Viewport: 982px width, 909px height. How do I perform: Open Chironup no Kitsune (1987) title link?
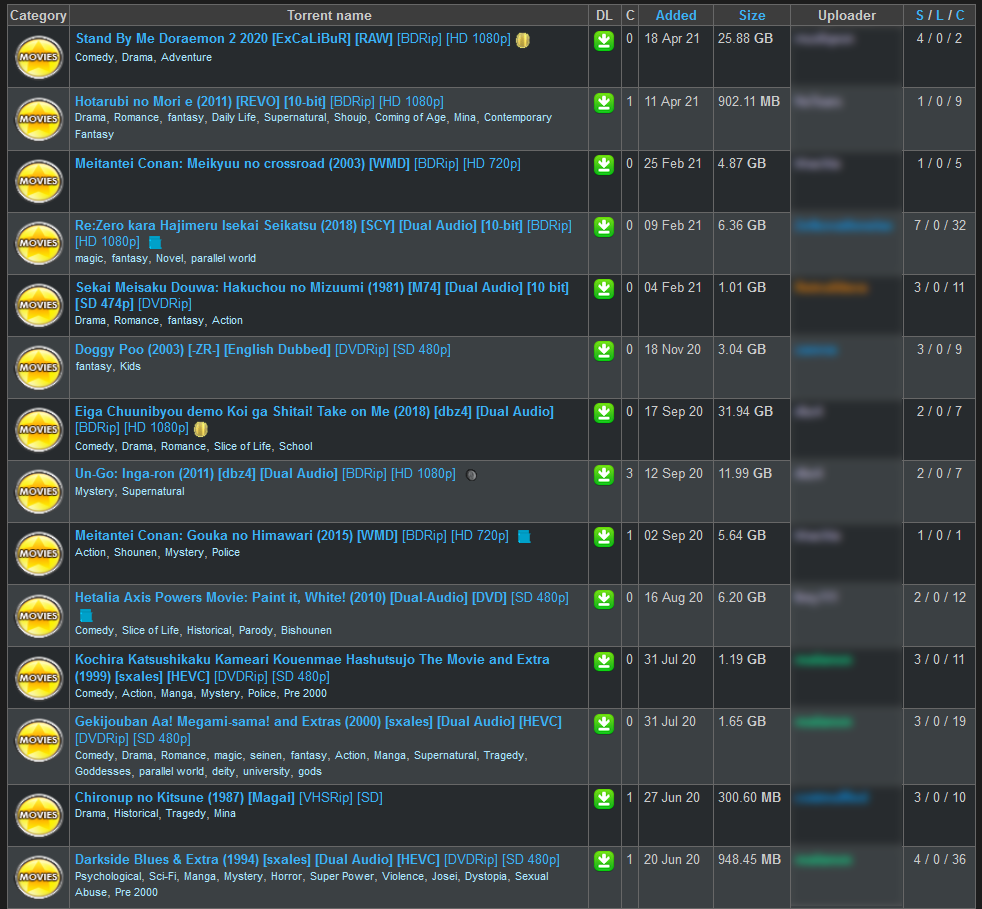[x=229, y=797]
